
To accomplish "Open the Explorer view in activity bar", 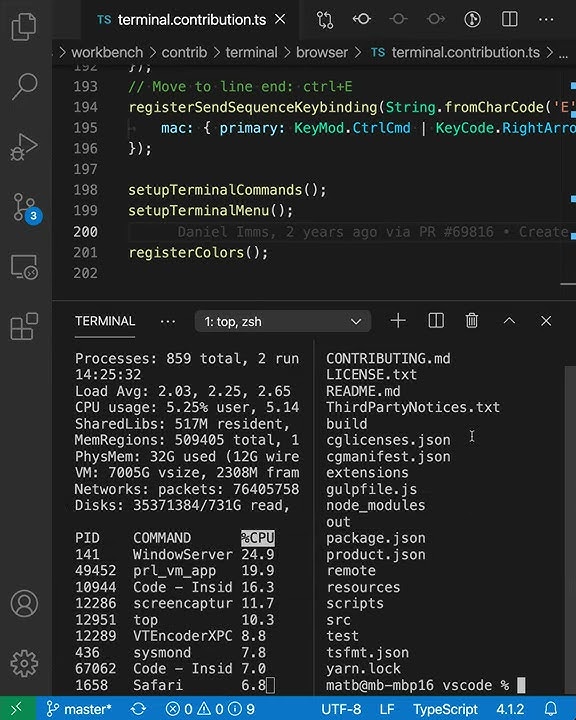I will coord(24,26).
